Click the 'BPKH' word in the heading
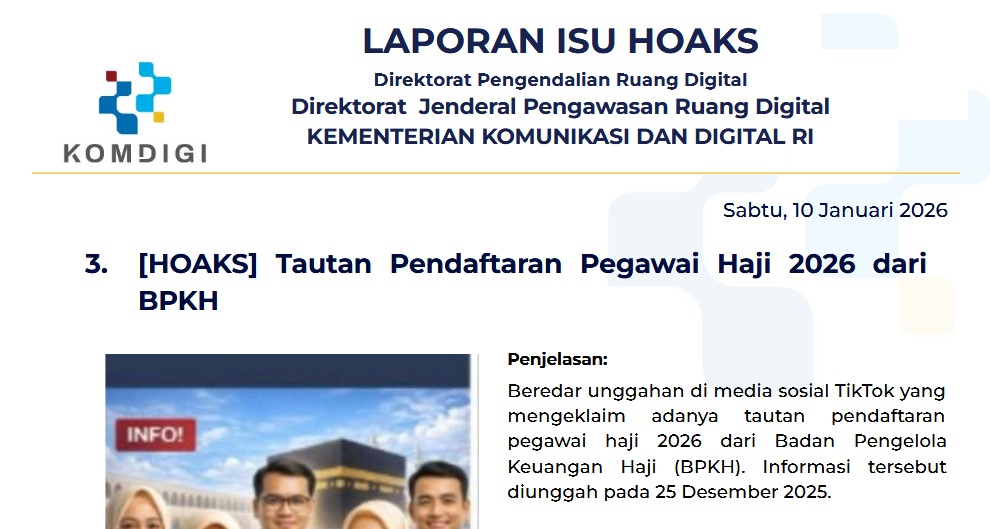Viewport: 990px width, 529px height. [178, 301]
